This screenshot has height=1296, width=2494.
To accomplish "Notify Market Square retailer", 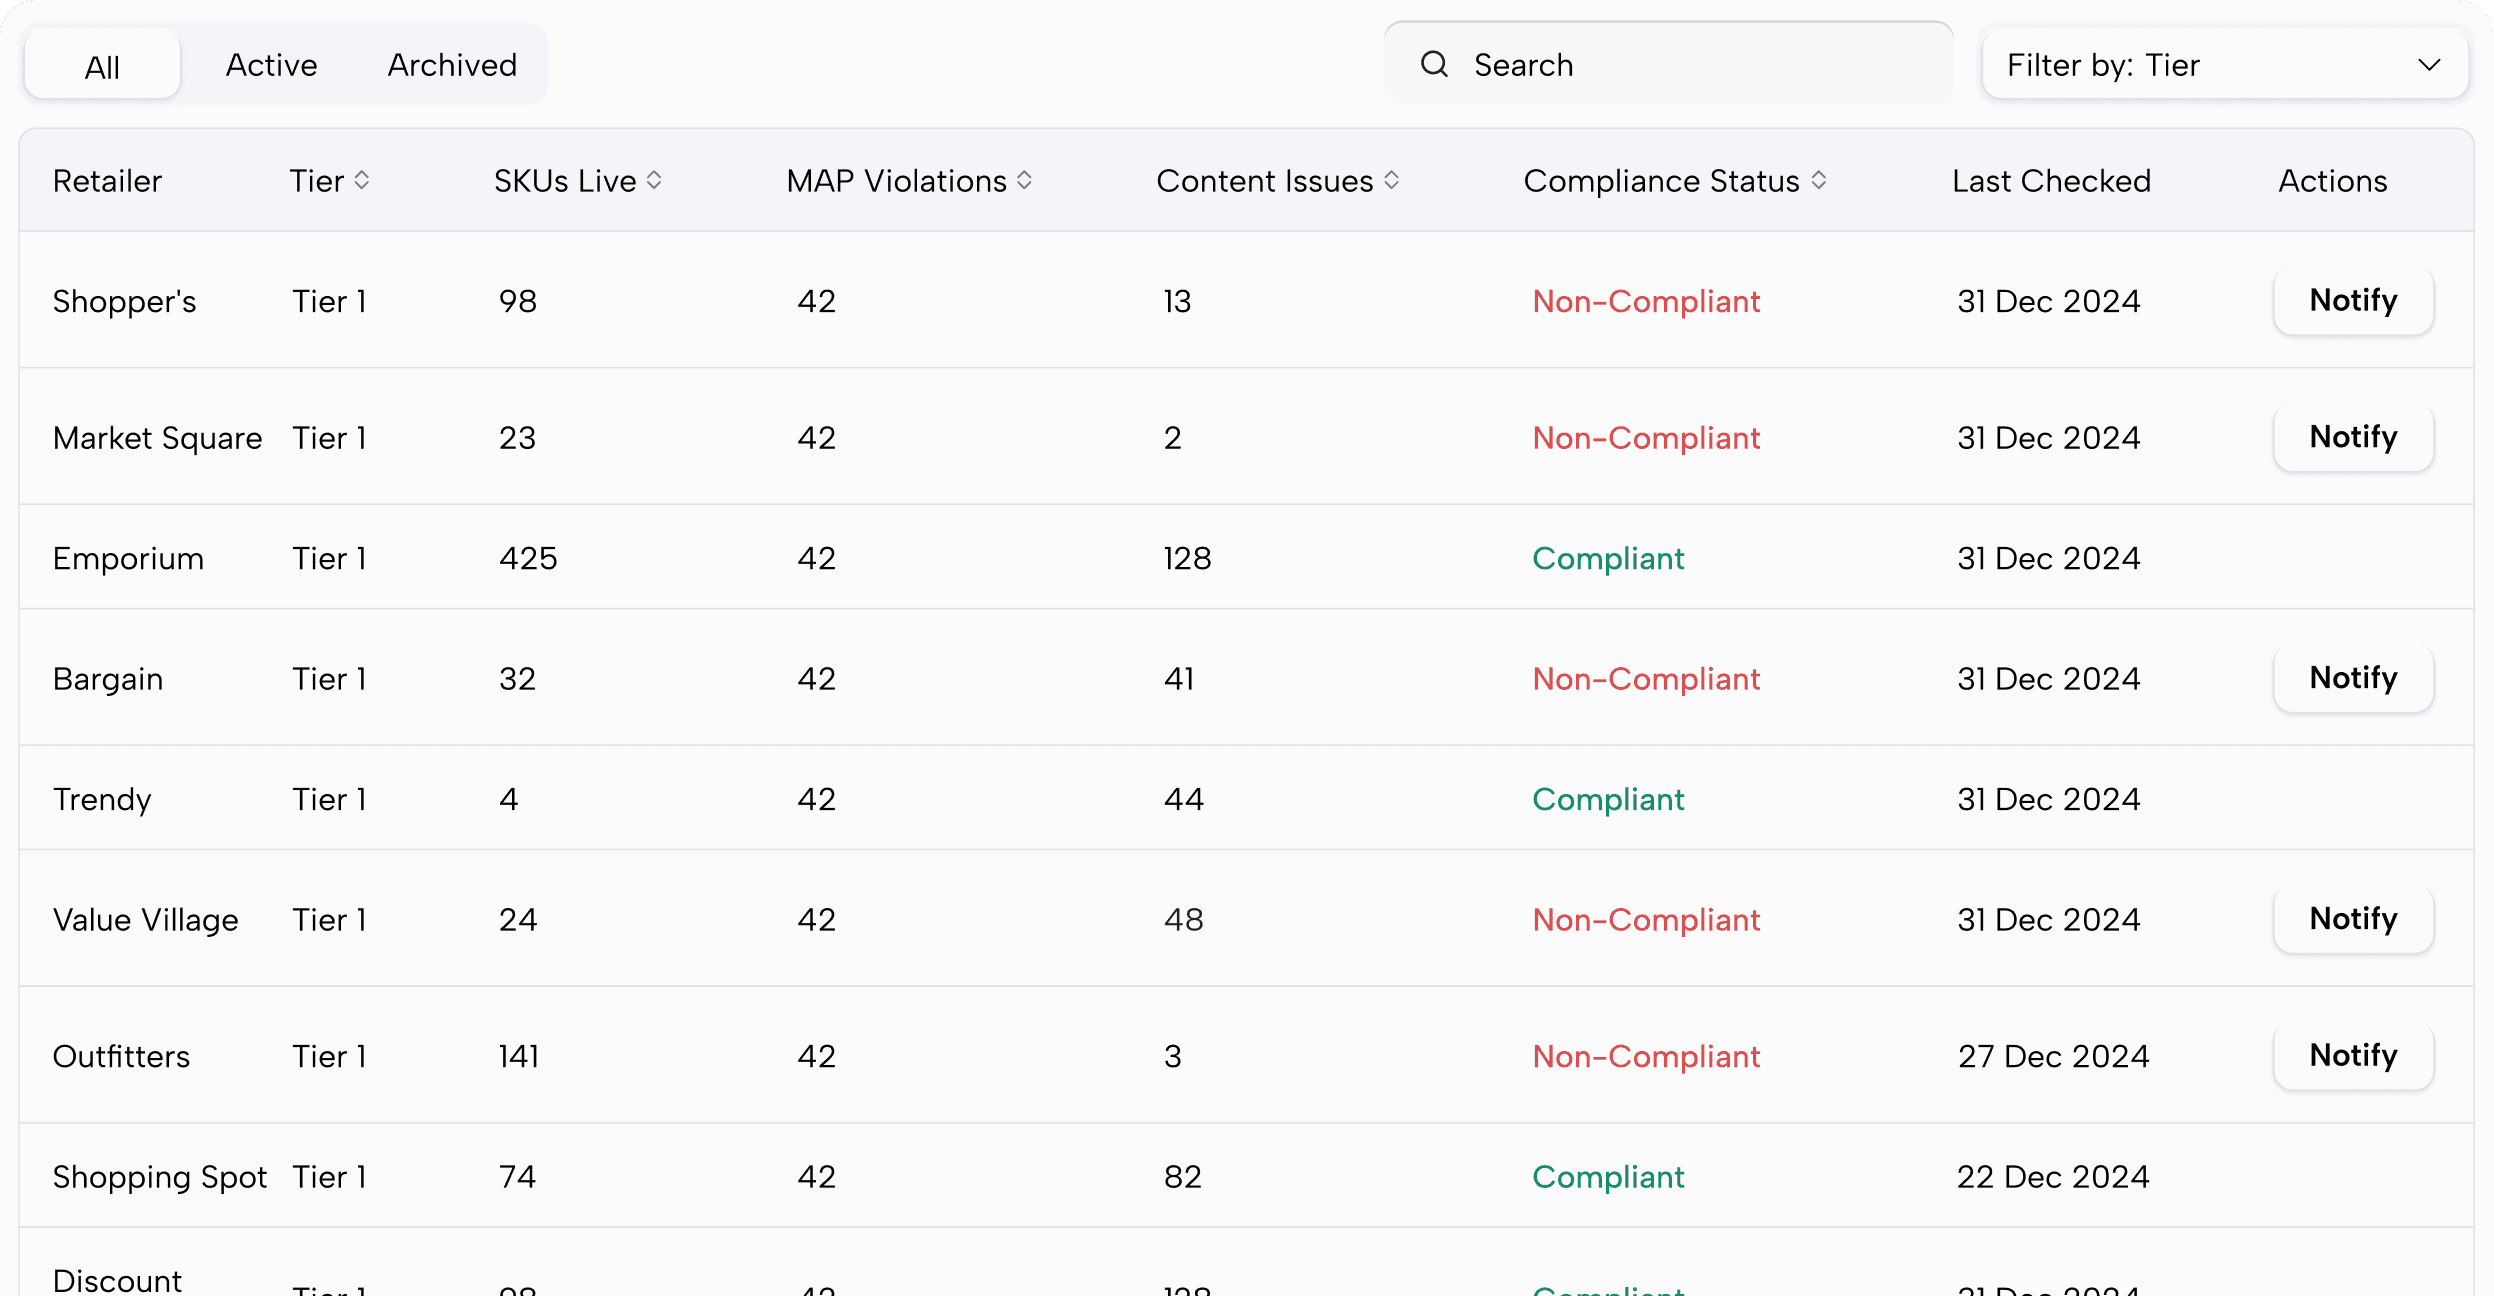I will [x=2352, y=437].
